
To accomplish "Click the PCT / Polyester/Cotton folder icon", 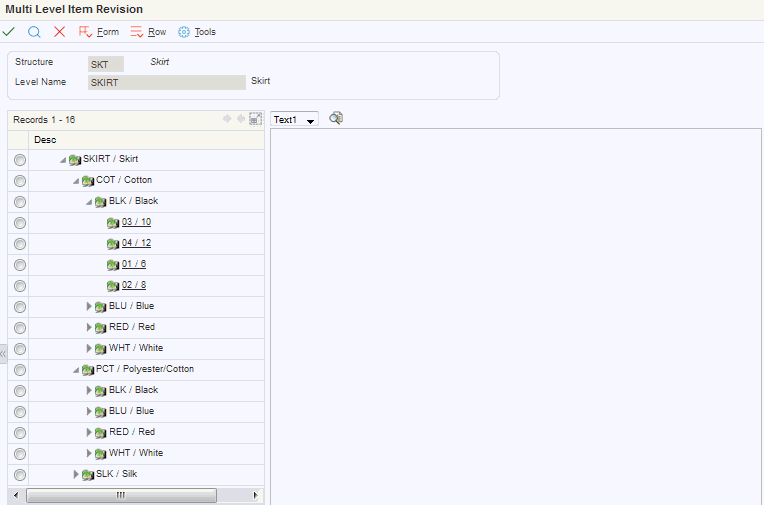I will (x=88, y=370).
